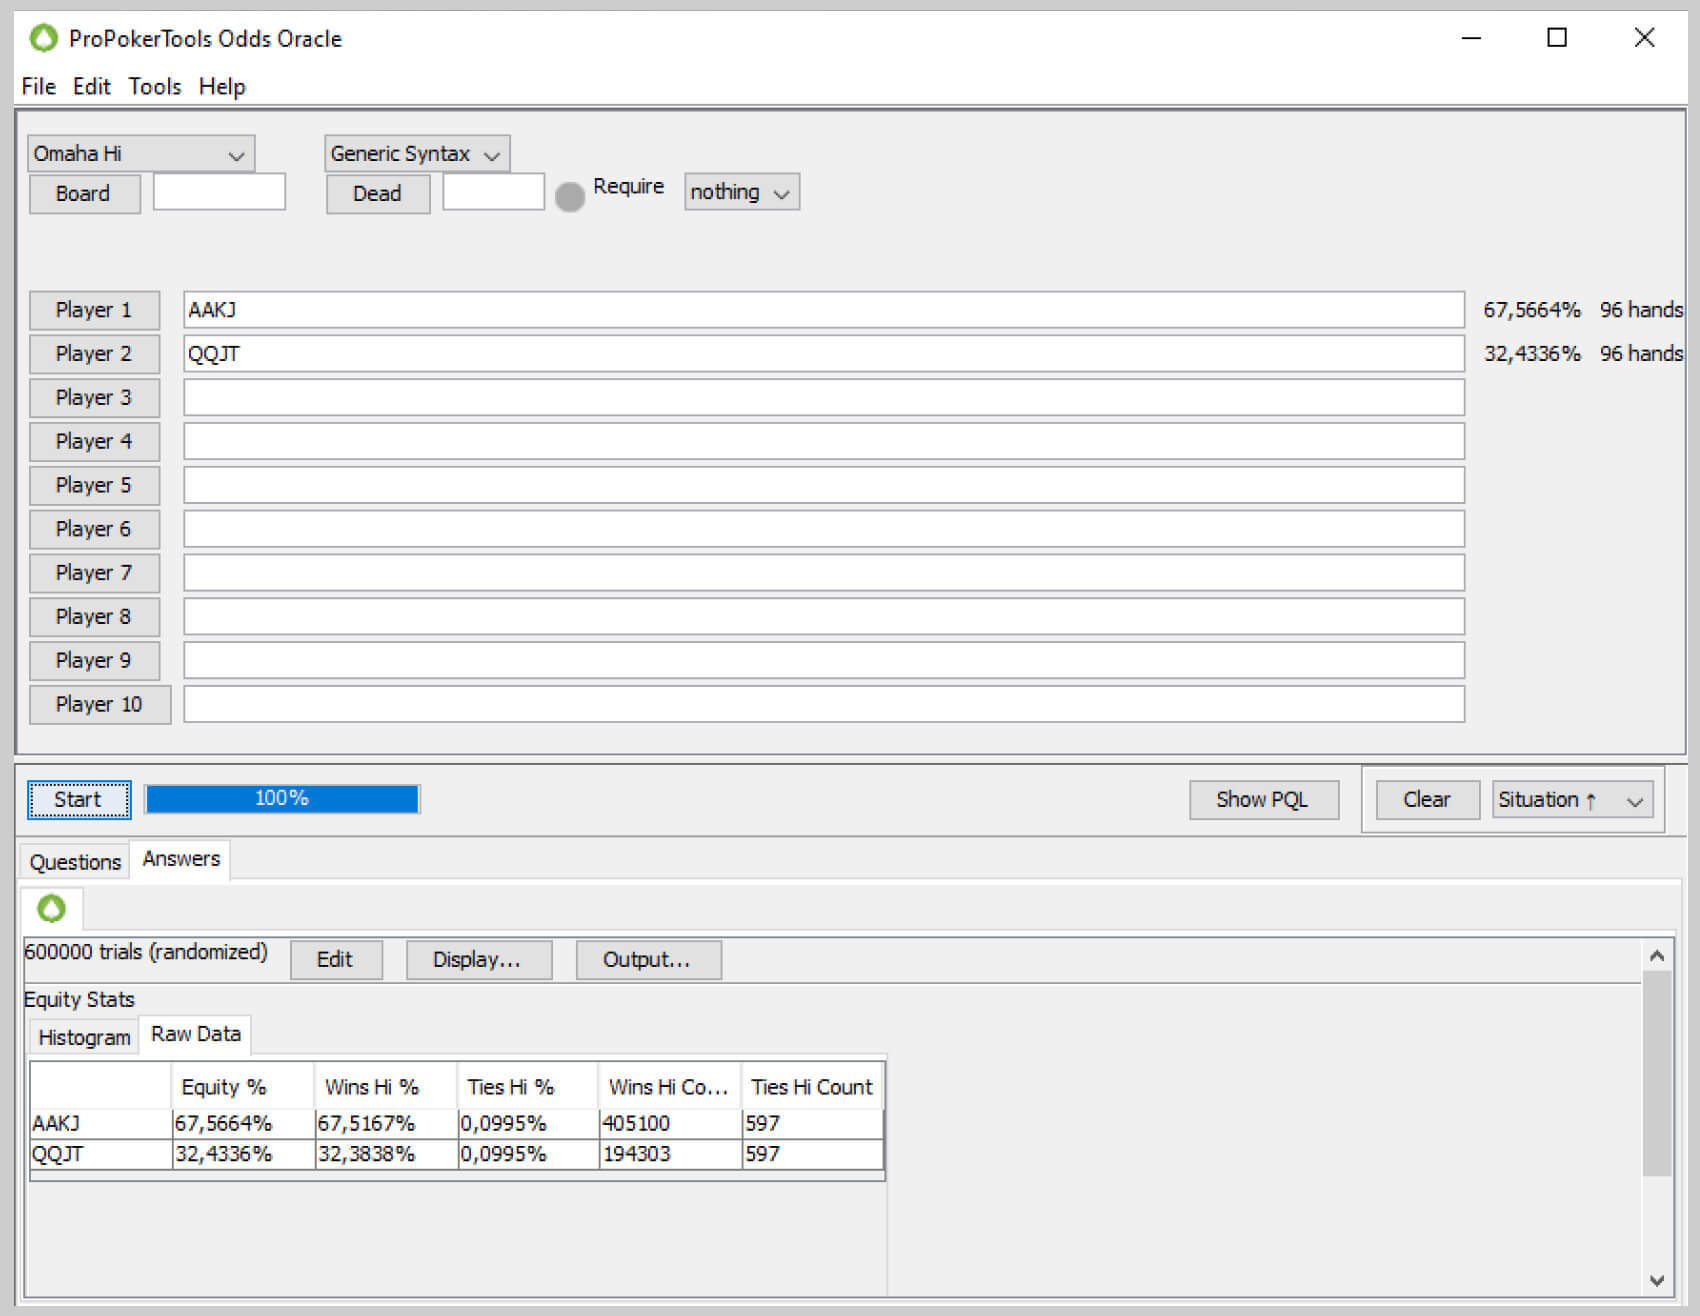Click the gray Require status circle

pyautogui.click(x=569, y=196)
